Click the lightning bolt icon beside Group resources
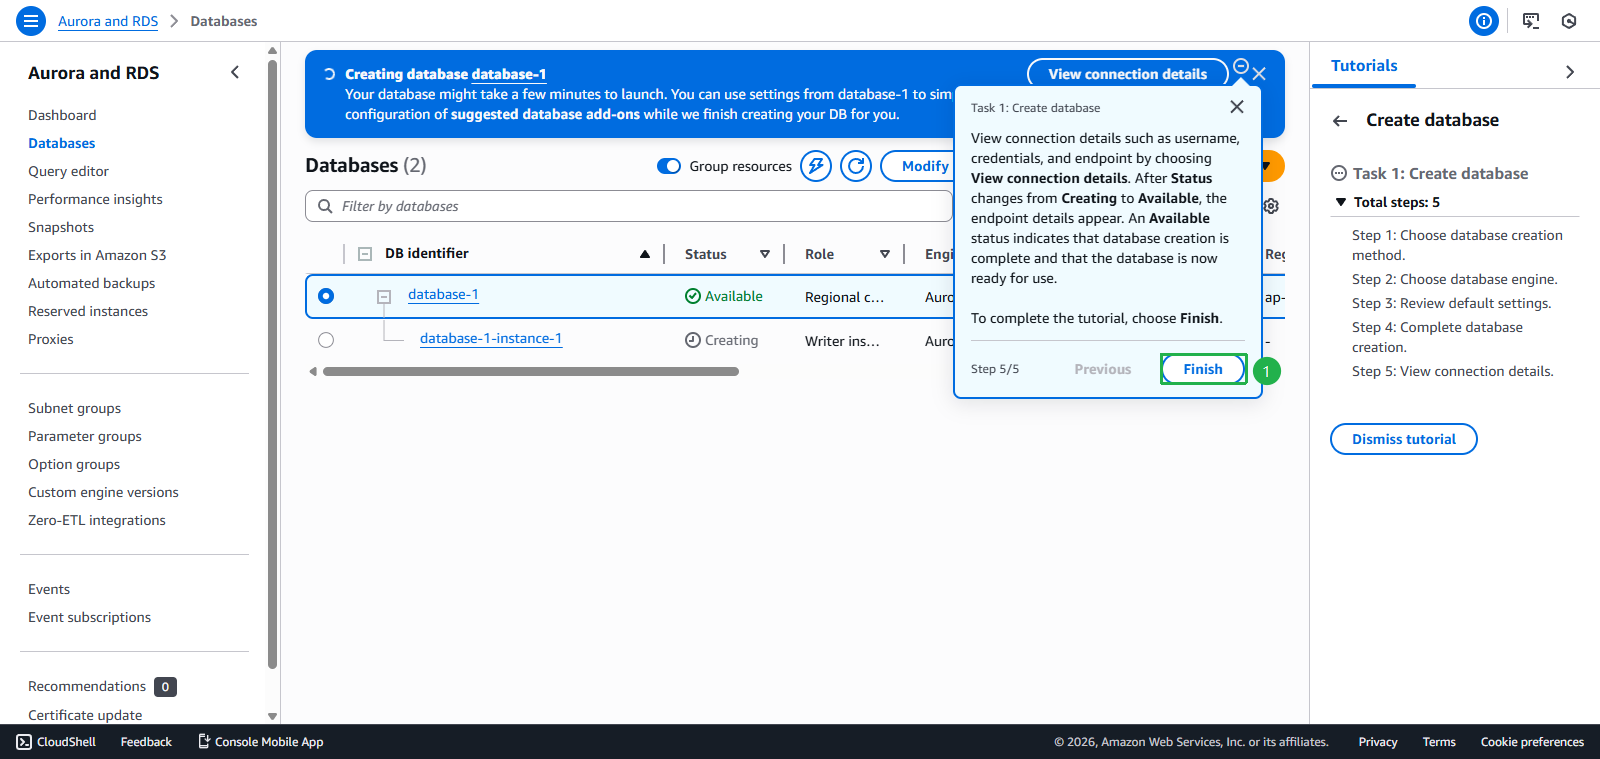Image resolution: width=1600 pixels, height=759 pixels. click(816, 166)
